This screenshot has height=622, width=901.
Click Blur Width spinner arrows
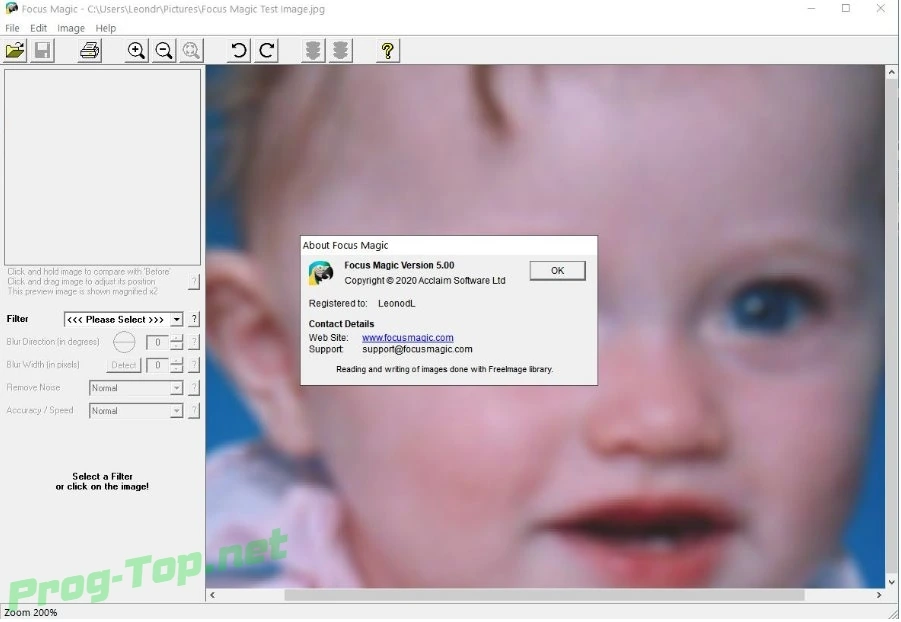(176, 365)
